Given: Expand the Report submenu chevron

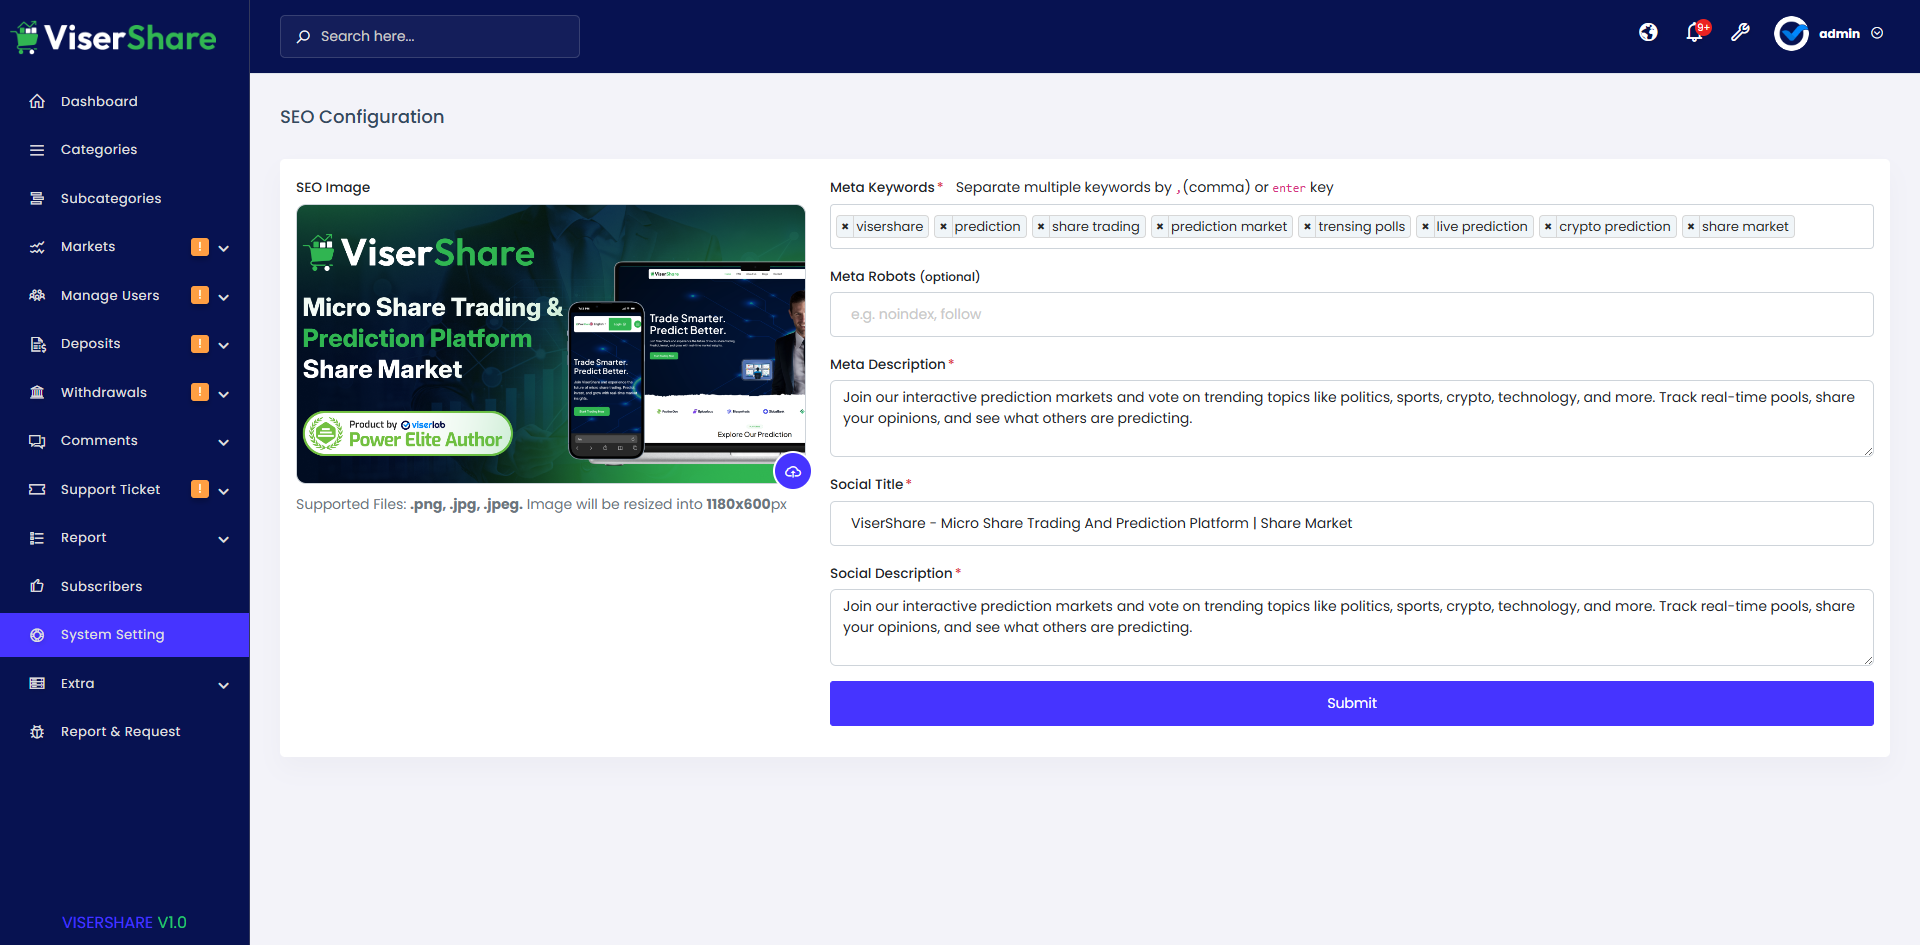Looking at the screenshot, I should 224,539.
